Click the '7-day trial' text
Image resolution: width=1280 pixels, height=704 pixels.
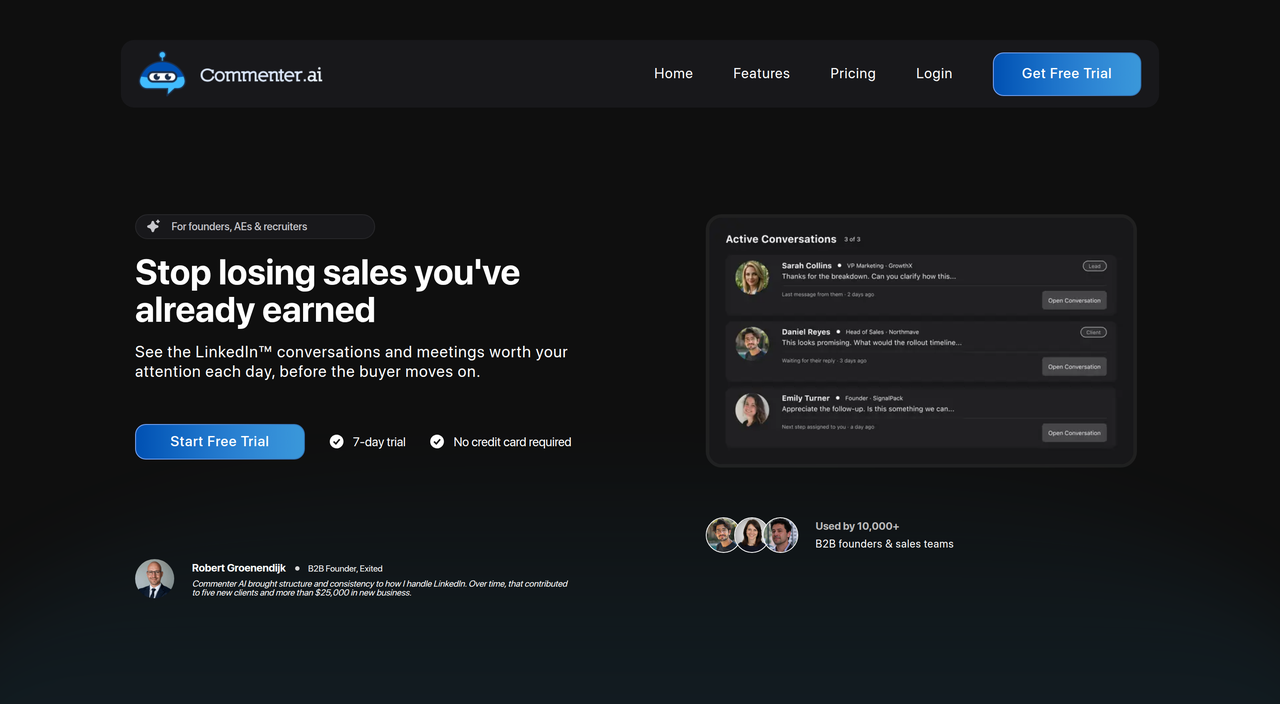[x=379, y=442]
